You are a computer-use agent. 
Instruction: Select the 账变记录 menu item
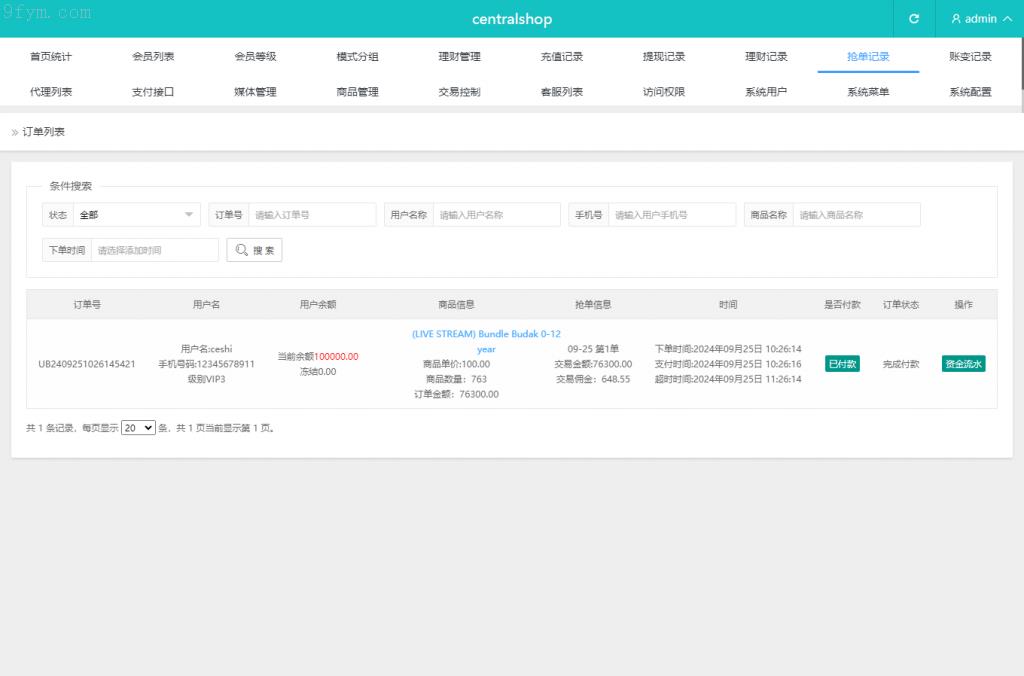click(x=970, y=57)
